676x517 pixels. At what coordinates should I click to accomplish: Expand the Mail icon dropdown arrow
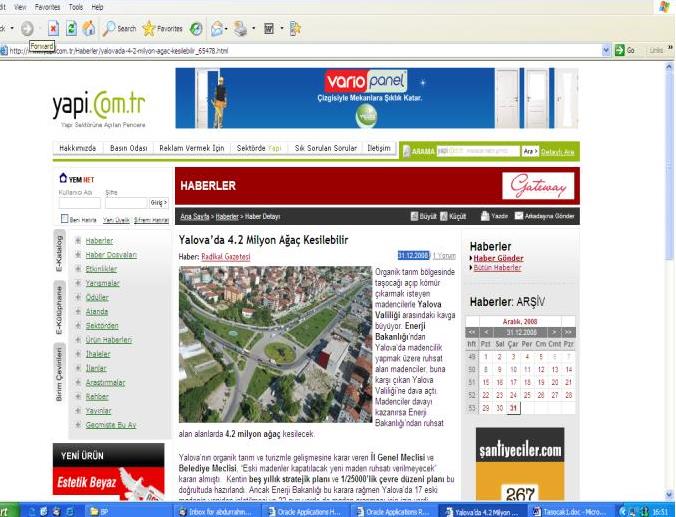point(226,29)
